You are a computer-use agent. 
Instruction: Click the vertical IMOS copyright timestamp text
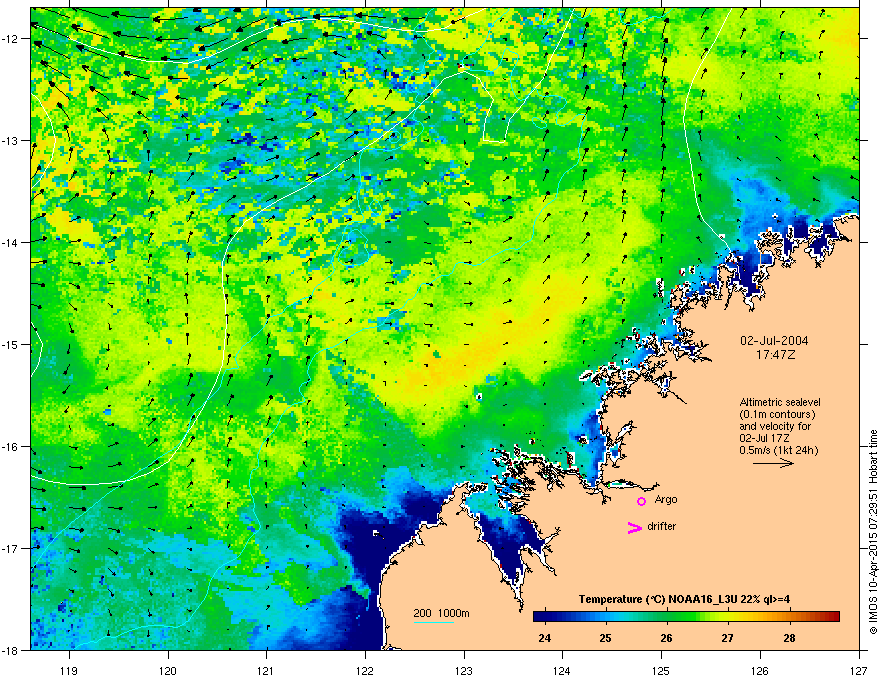pyautogui.click(x=873, y=532)
